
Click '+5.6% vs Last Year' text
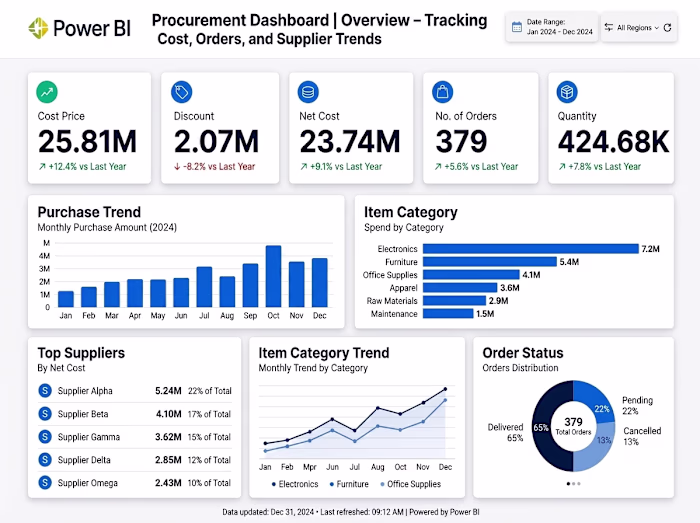click(481, 166)
